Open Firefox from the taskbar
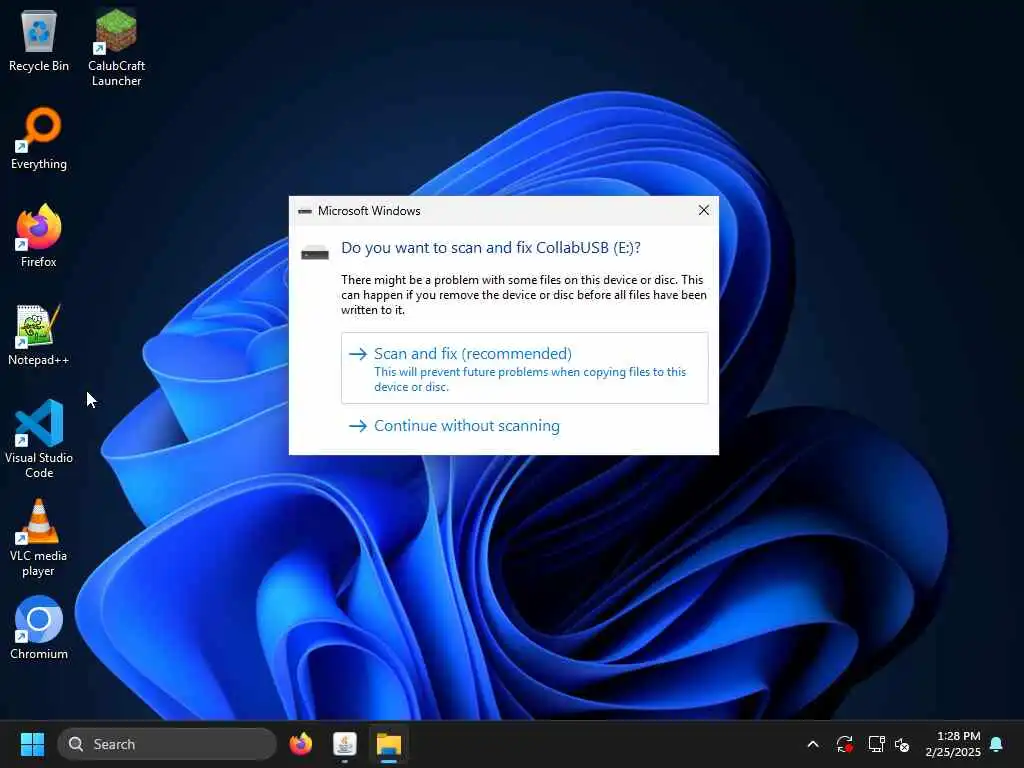The image size is (1024, 768). pos(301,744)
